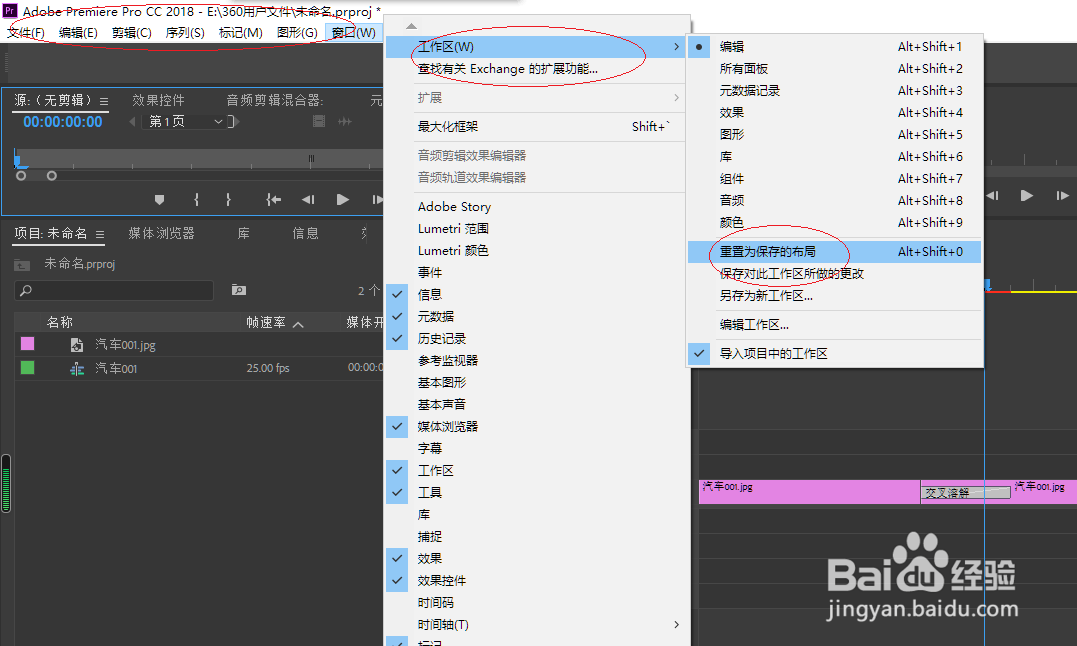
Task: Choose 重置为保存的布局
Action: pyautogui.click(x=835, y=252)
